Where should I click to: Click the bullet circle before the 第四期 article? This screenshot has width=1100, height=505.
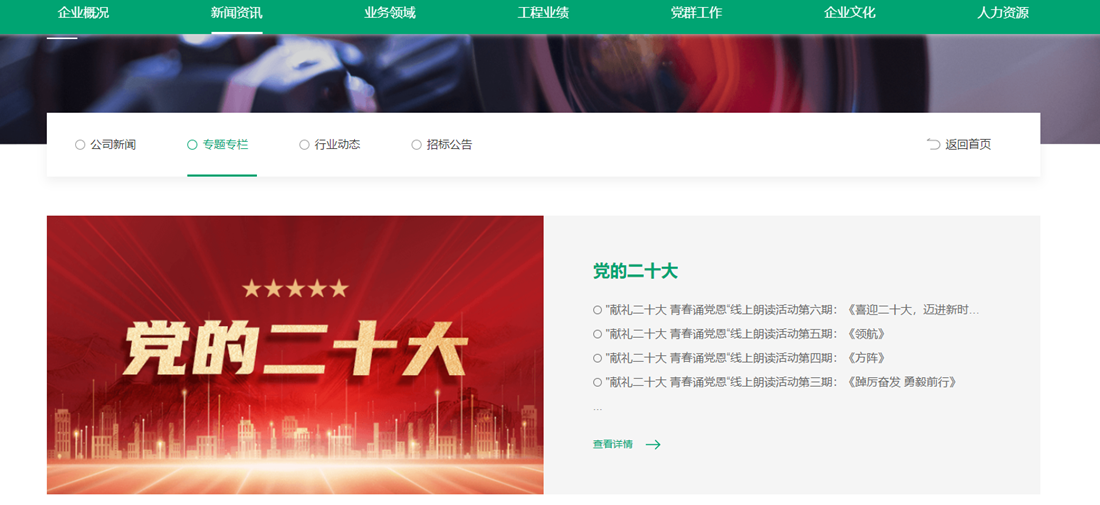(x=597, y=358)
